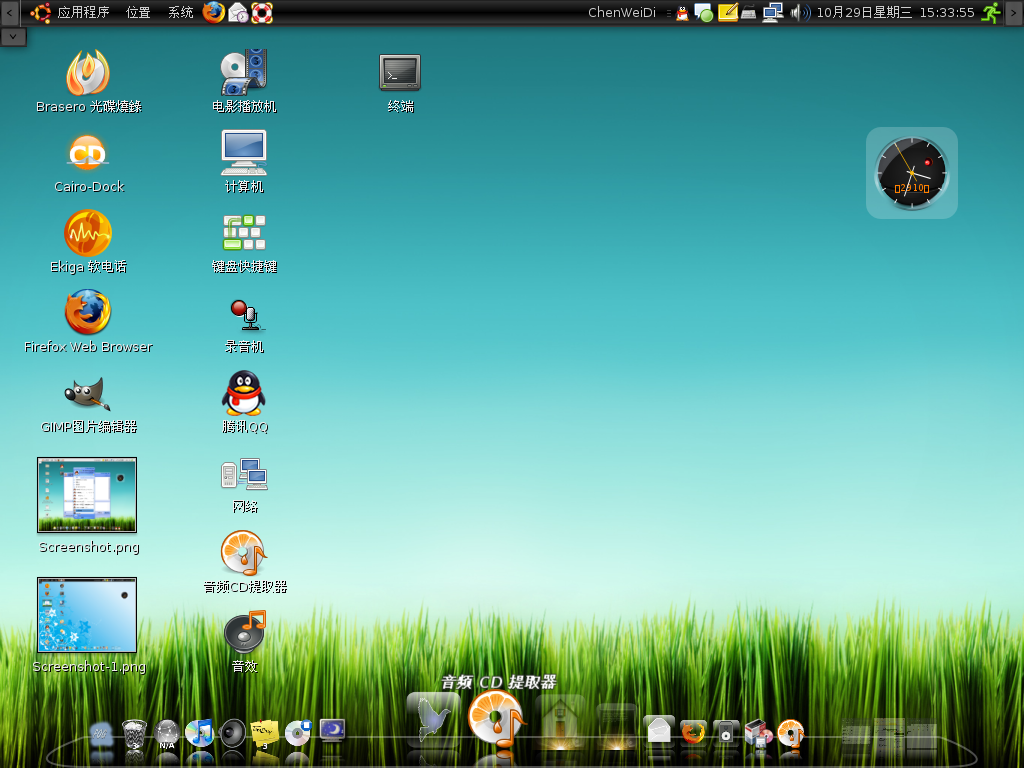
Task: Click the envelope mail dock icon
Action: (659, 729)
